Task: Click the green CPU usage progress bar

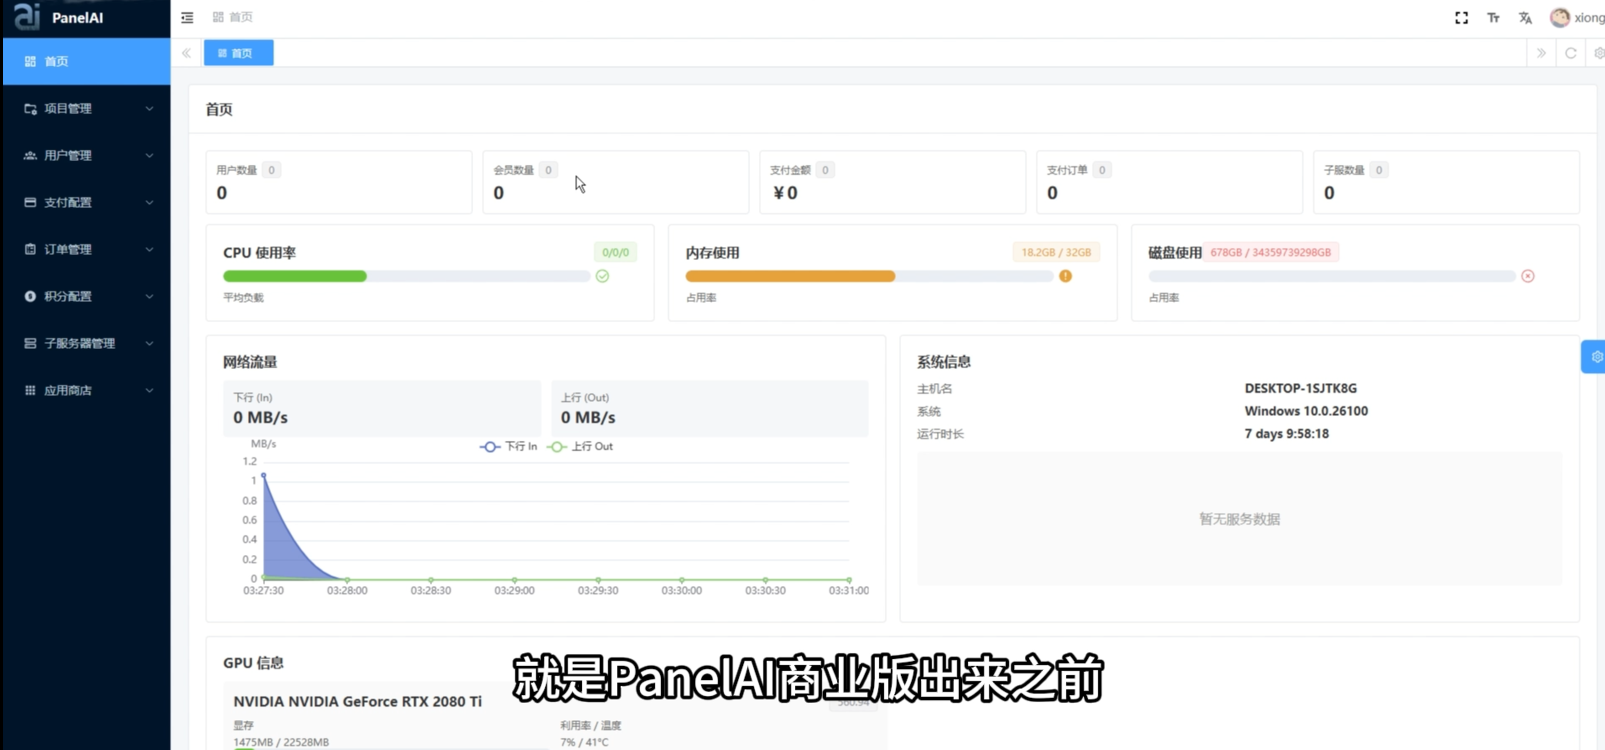Action: pos(295,276)
